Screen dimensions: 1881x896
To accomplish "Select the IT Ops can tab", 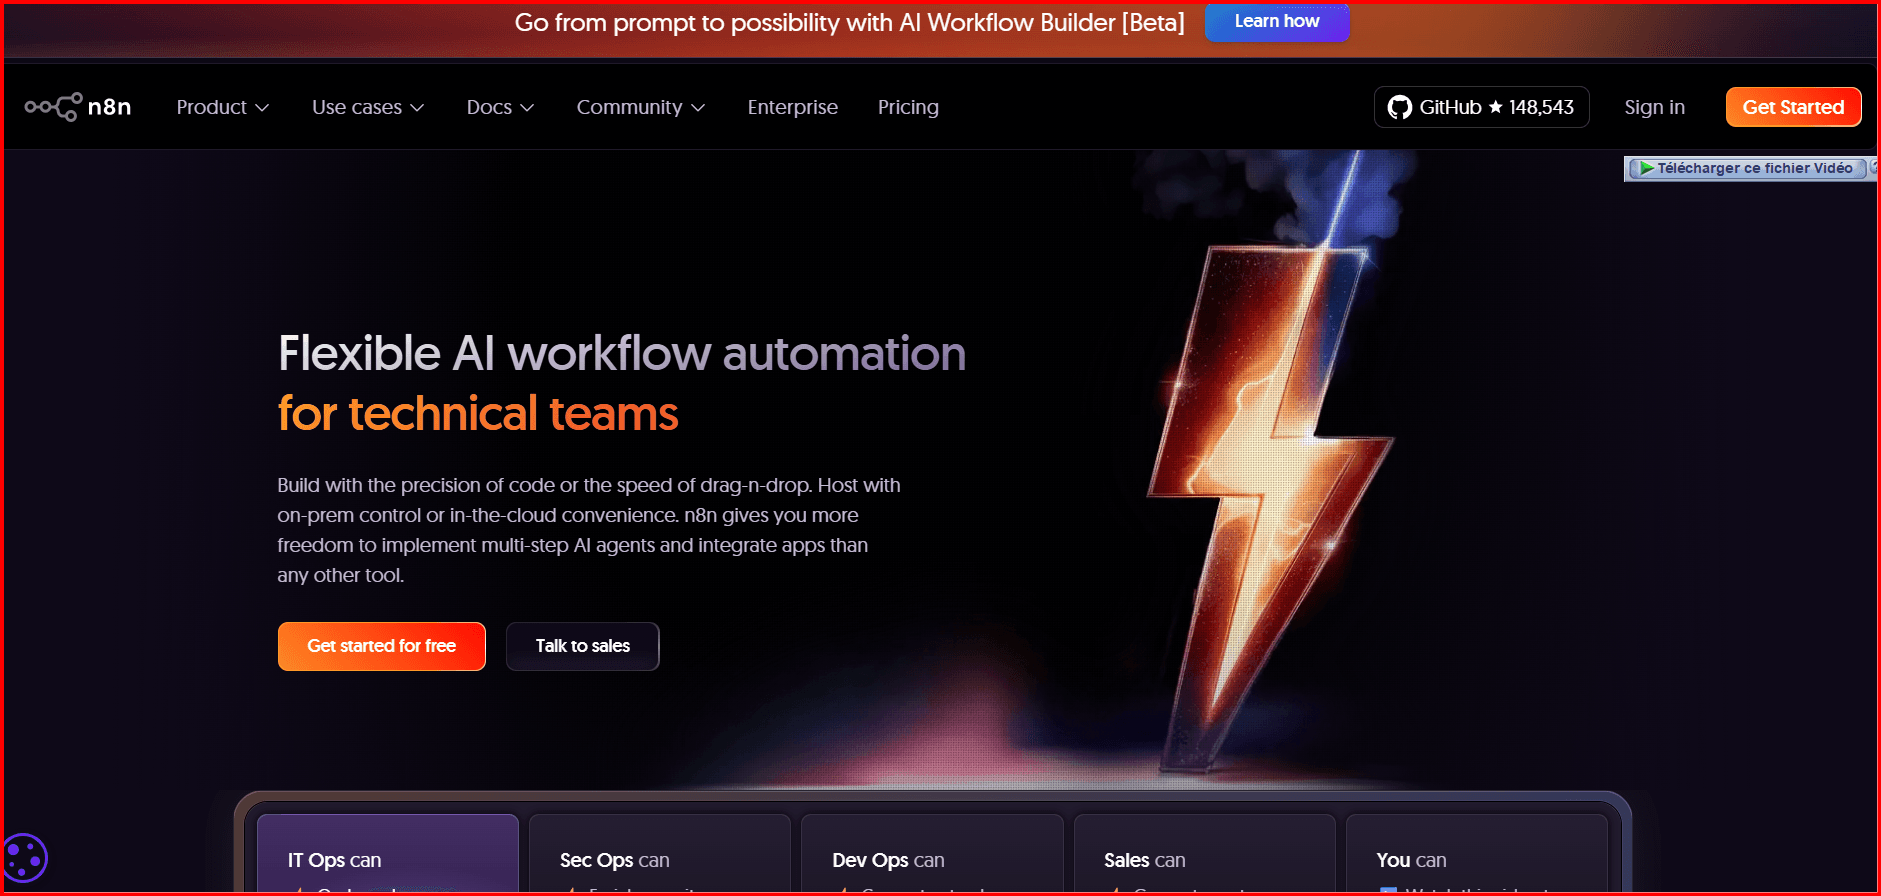I will (x=387, y=858).
